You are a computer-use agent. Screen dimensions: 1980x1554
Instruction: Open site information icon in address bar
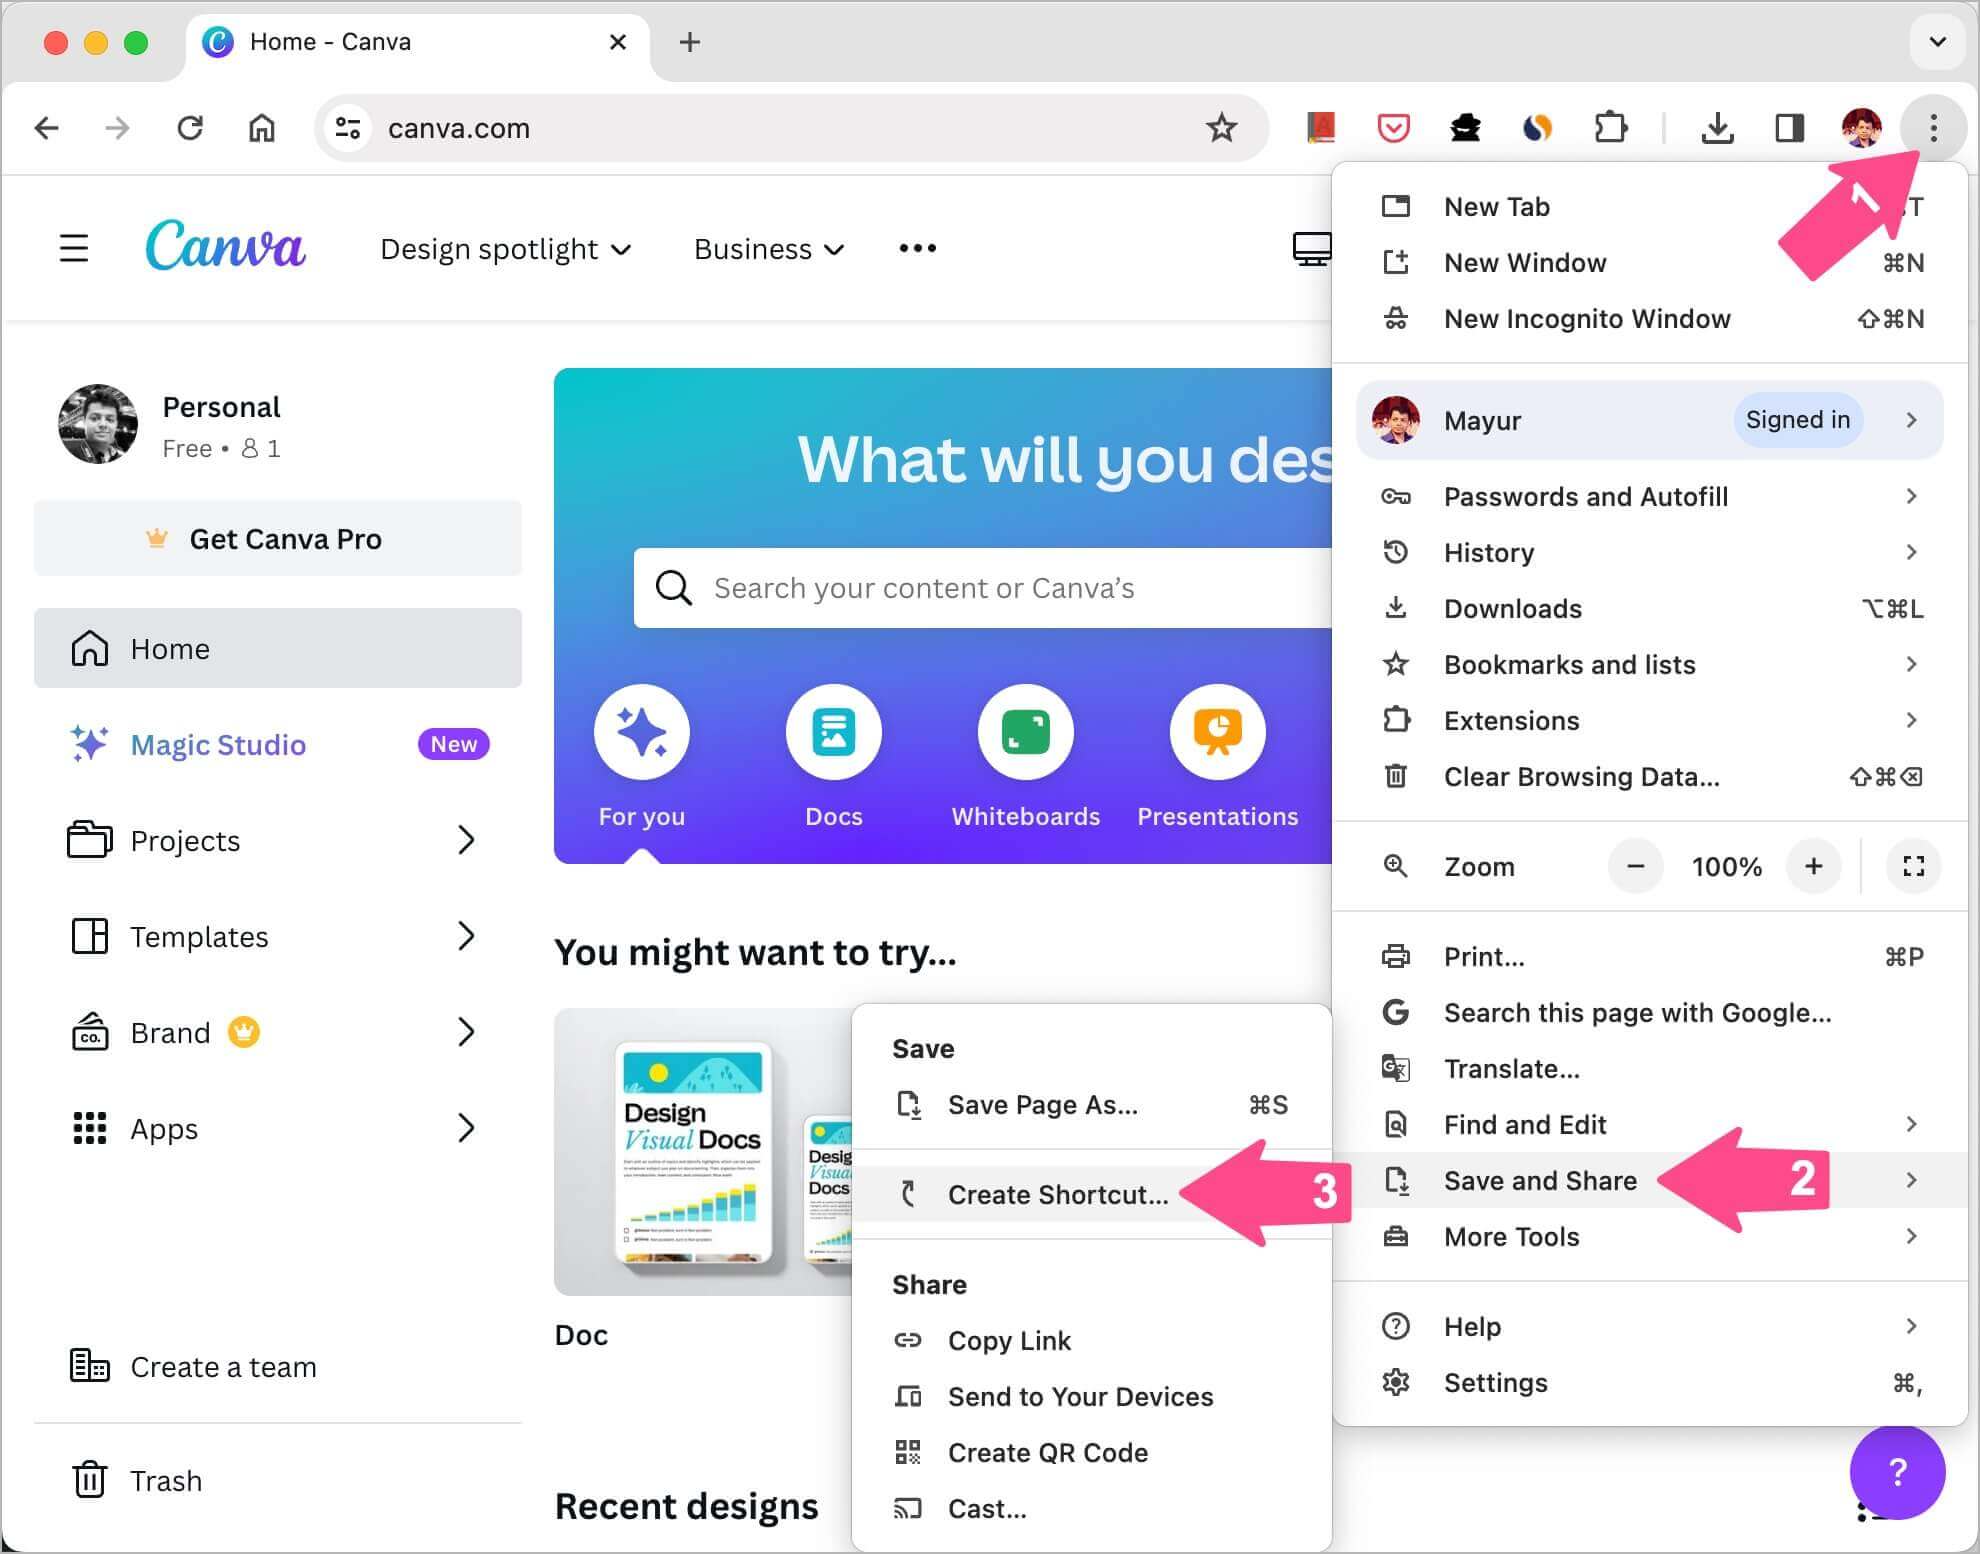pos(348,128)
